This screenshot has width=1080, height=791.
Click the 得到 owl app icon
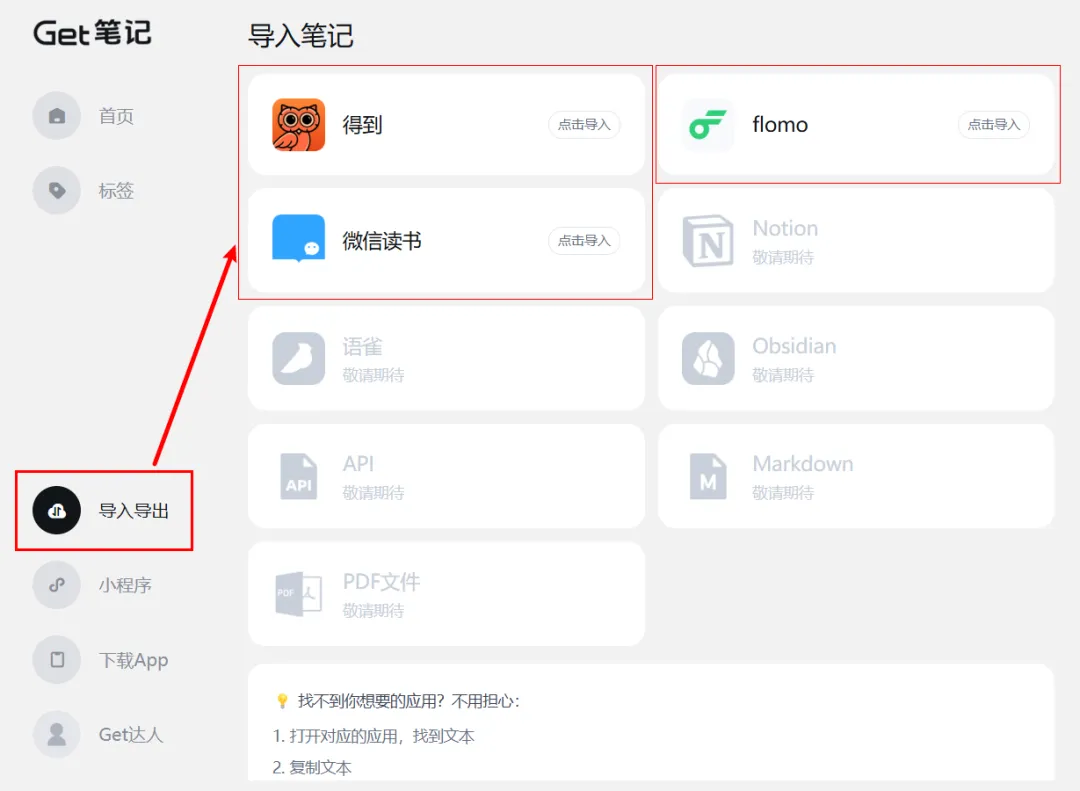pyautogui.click(x=298, y=125)
